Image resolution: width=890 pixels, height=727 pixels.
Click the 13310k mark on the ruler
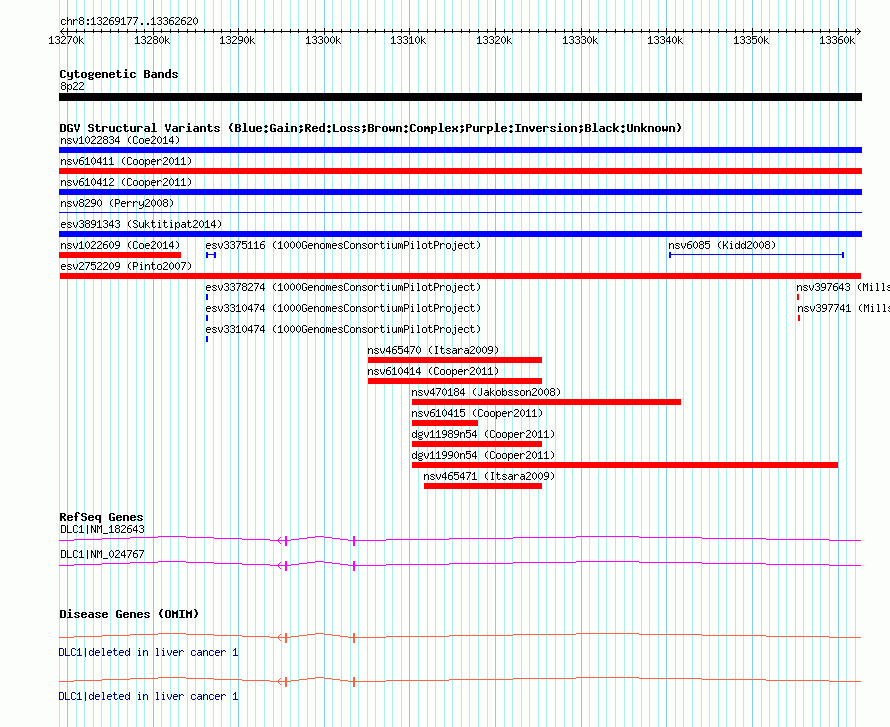click(x=407, y=40)
